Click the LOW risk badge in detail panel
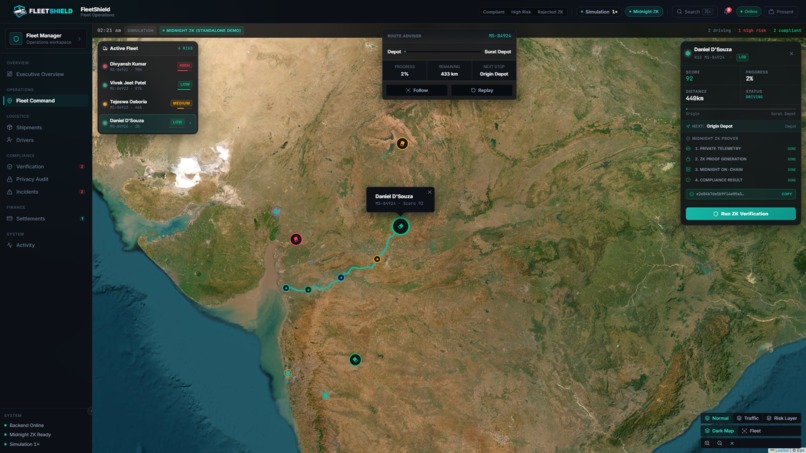This screenshot has height=453, width=806. tap(742, 57)
